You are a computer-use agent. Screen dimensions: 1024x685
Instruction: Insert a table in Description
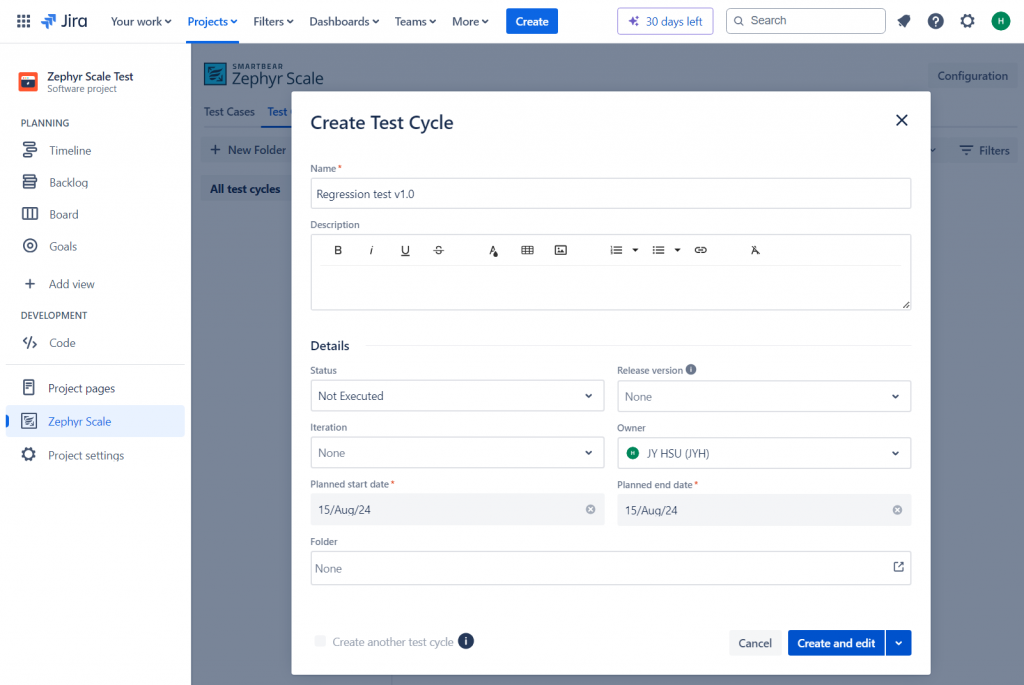click(x=527, y=250)
